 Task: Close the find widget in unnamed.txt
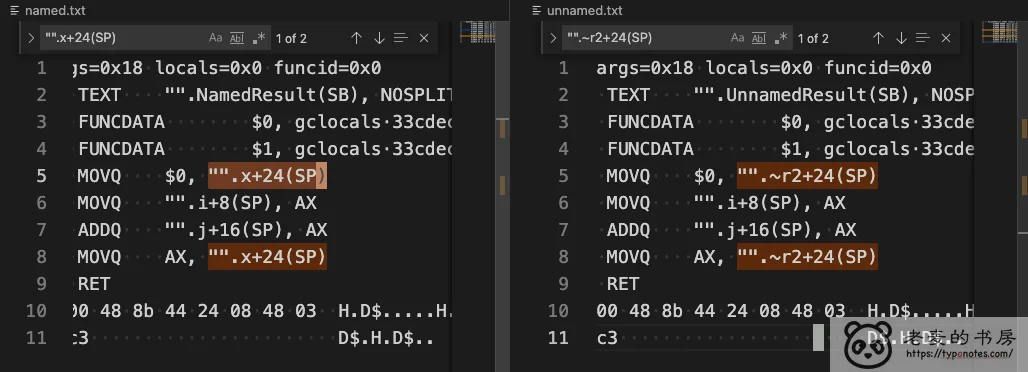coord(946,38)
